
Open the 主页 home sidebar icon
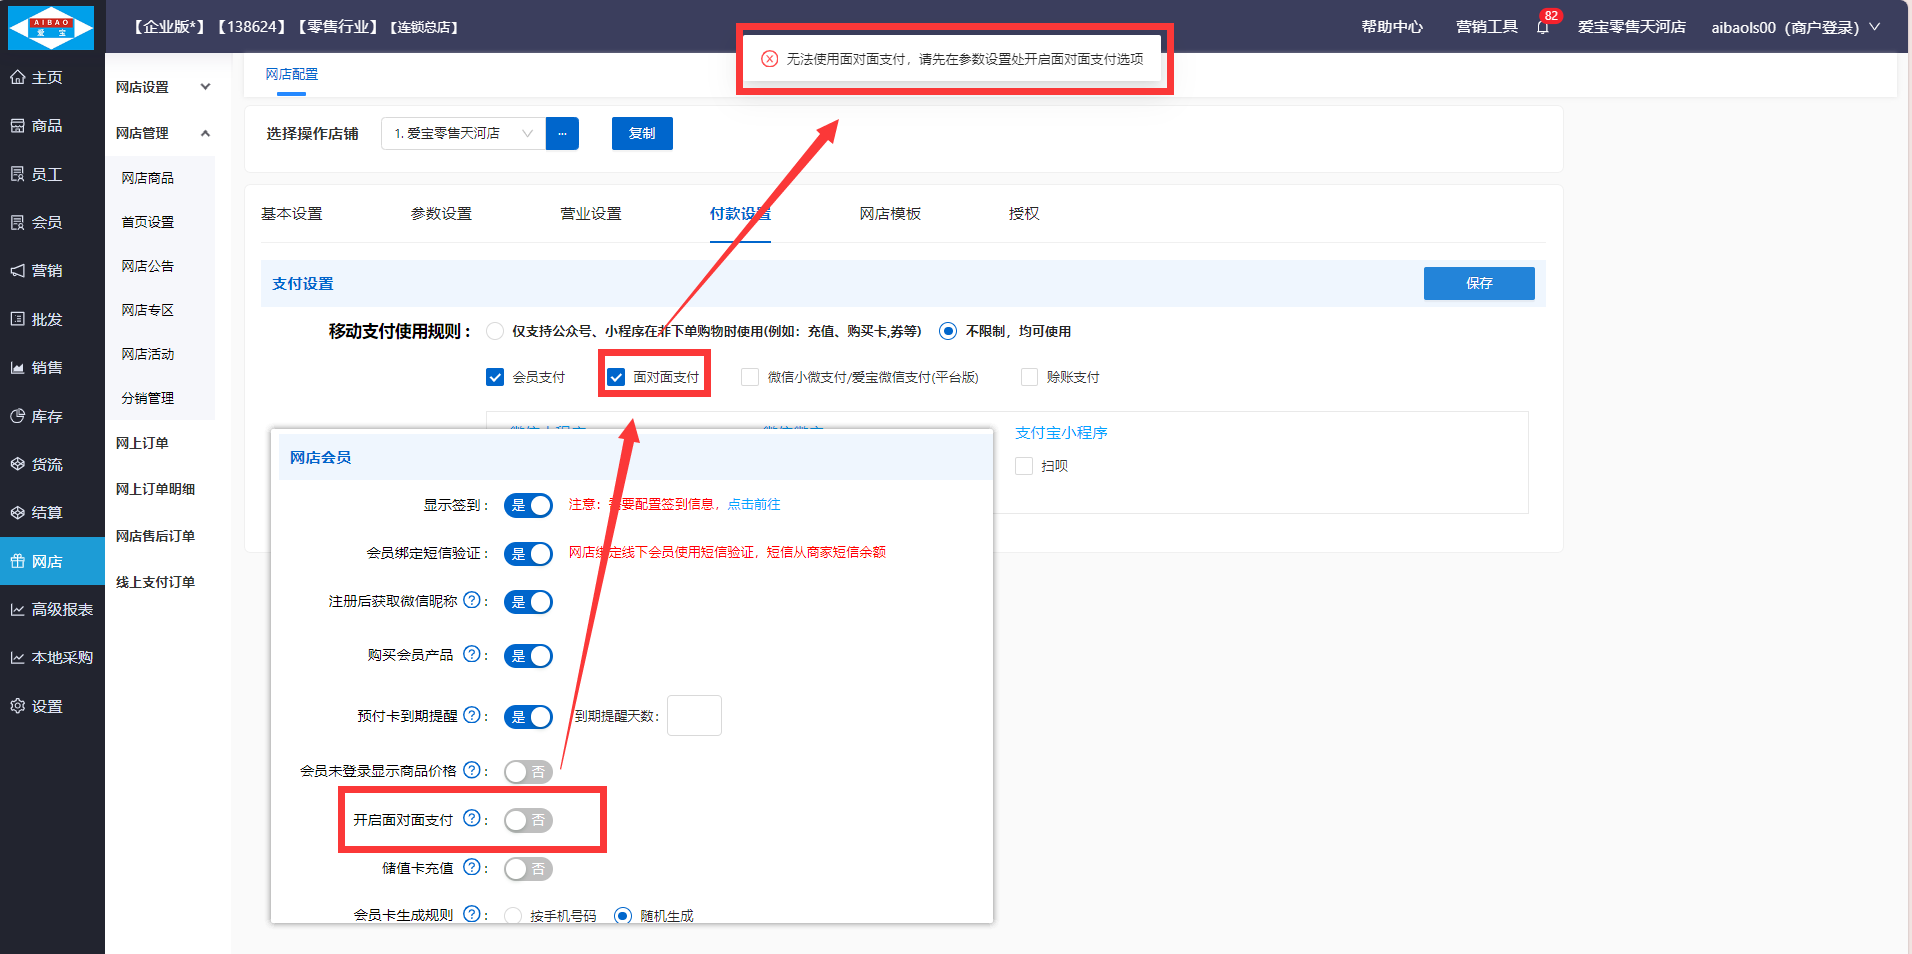(x=18, y=77)
